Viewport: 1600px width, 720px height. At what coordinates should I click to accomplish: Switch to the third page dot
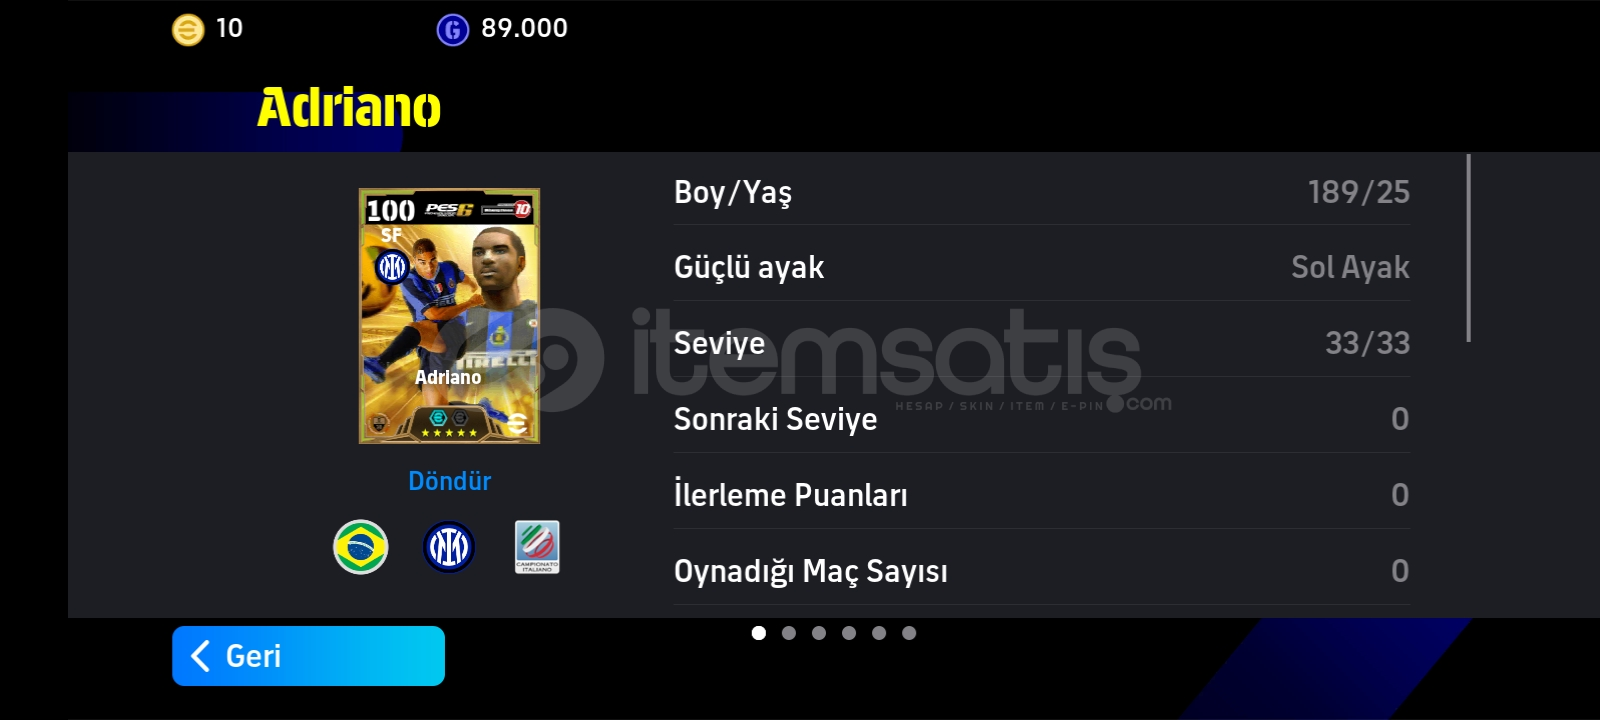click(819, 633)
